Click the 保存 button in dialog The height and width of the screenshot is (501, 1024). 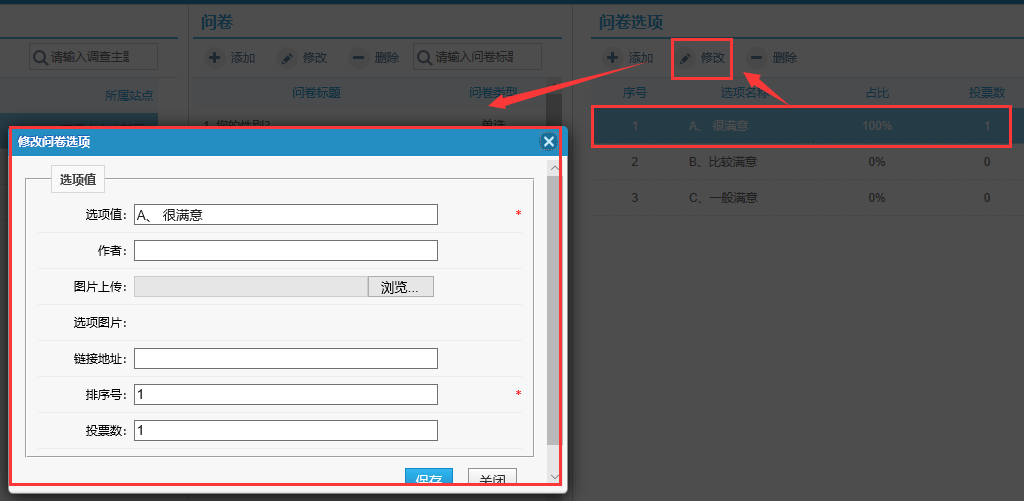429,477
